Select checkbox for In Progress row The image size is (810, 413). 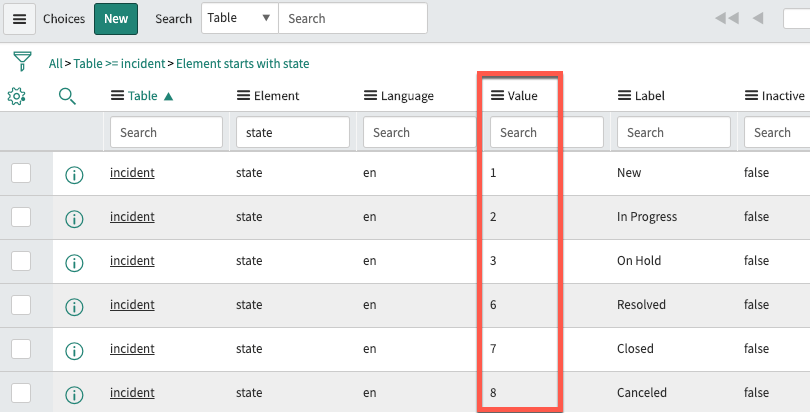[x=21, y=217]
